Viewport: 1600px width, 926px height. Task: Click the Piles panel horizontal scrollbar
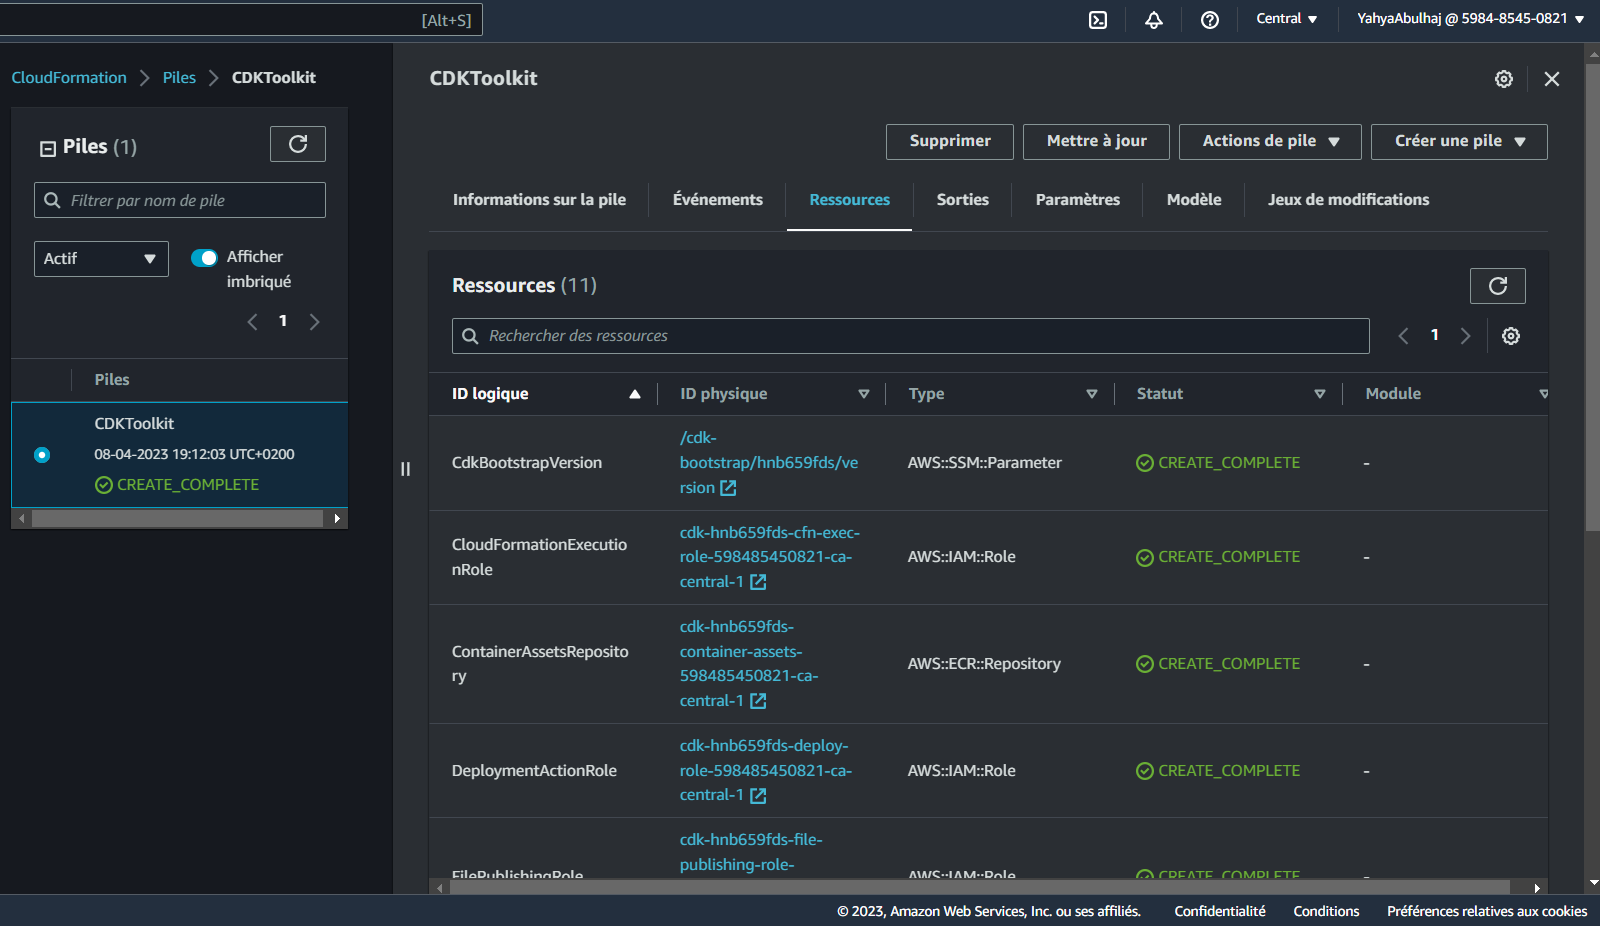pyautogui.click(x=178, y=518)
